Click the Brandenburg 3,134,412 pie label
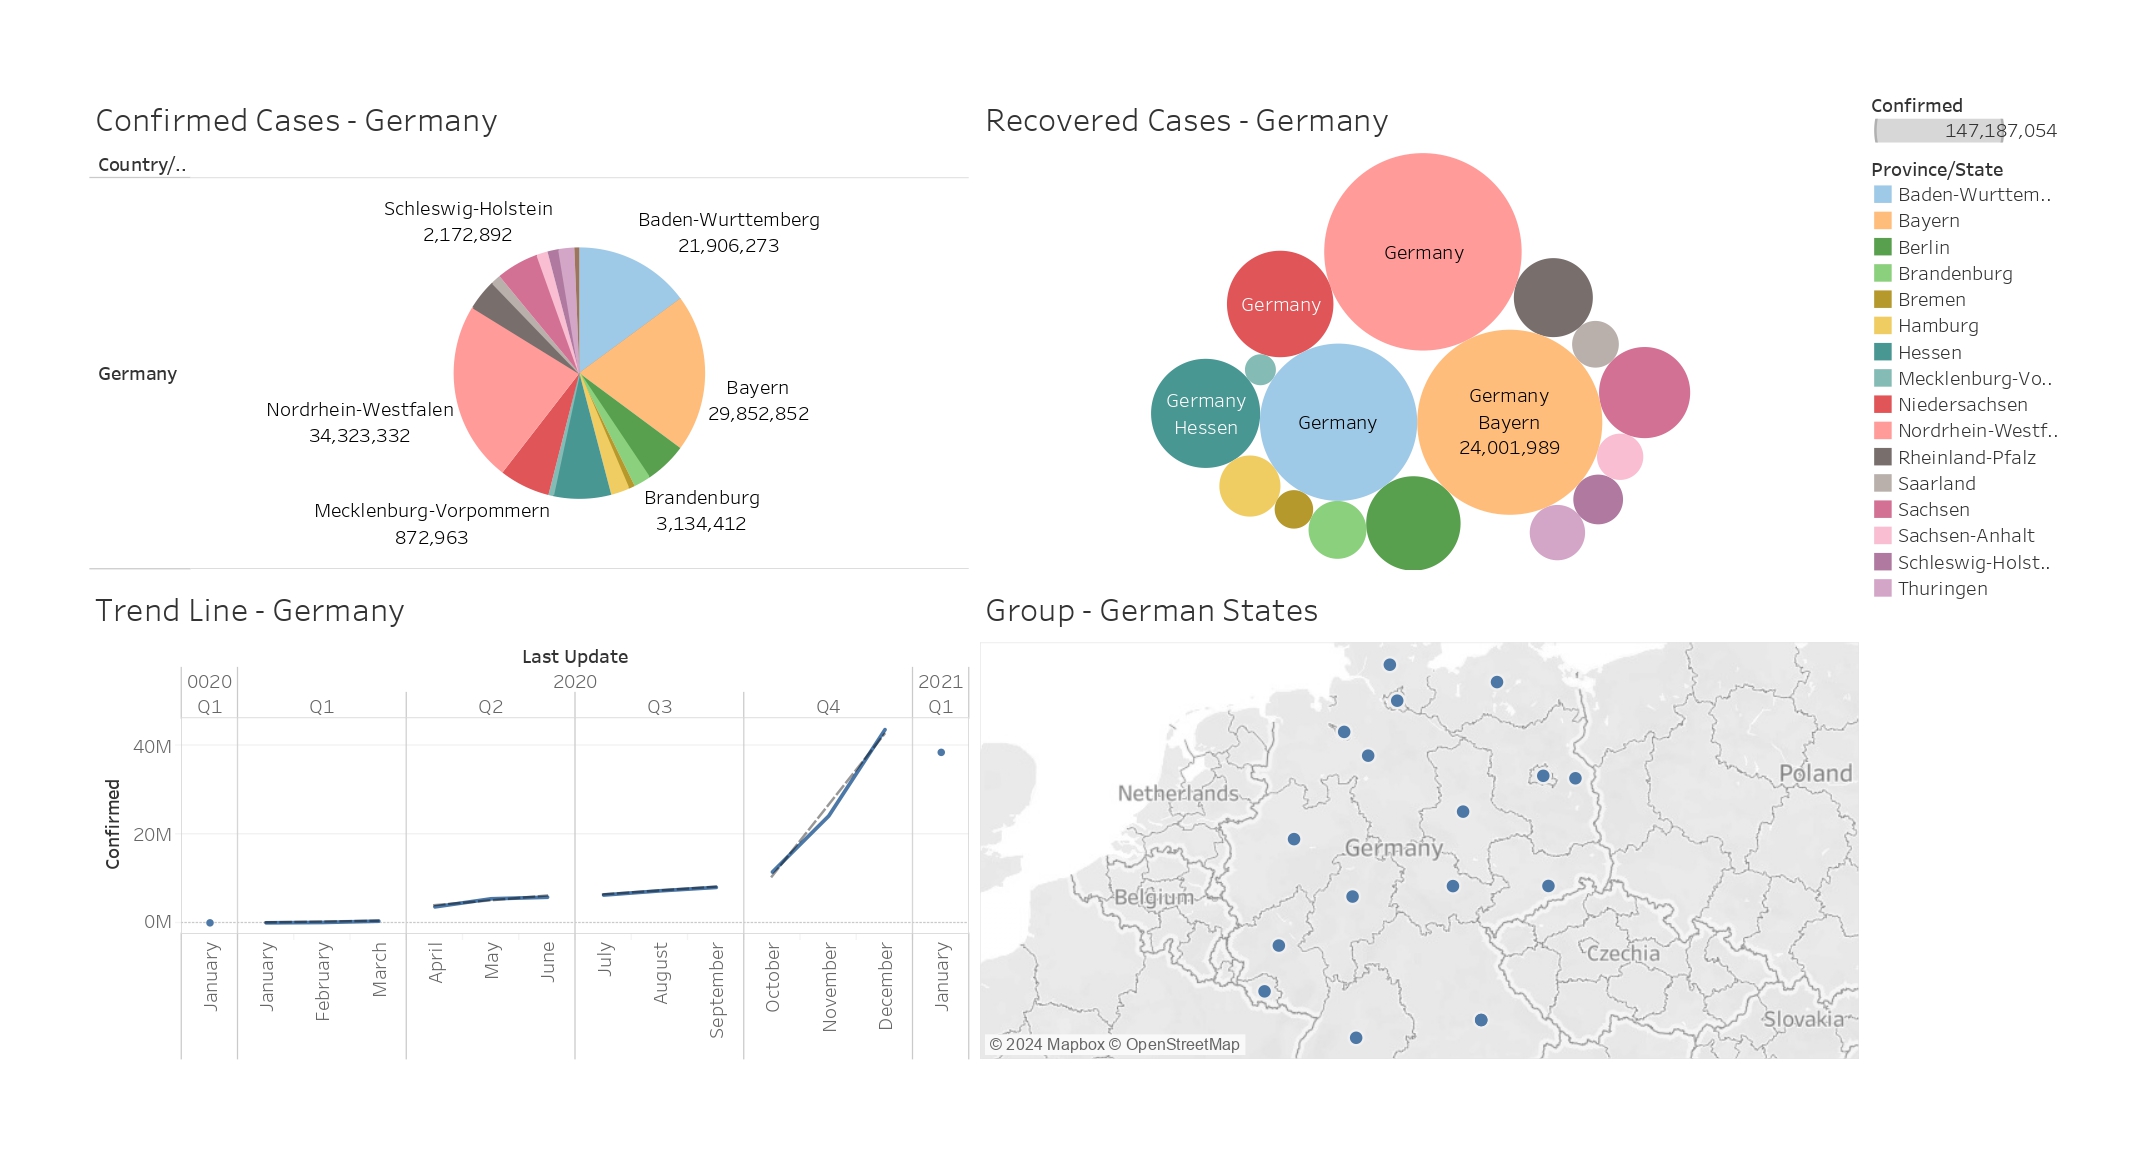 coord(702,510)
